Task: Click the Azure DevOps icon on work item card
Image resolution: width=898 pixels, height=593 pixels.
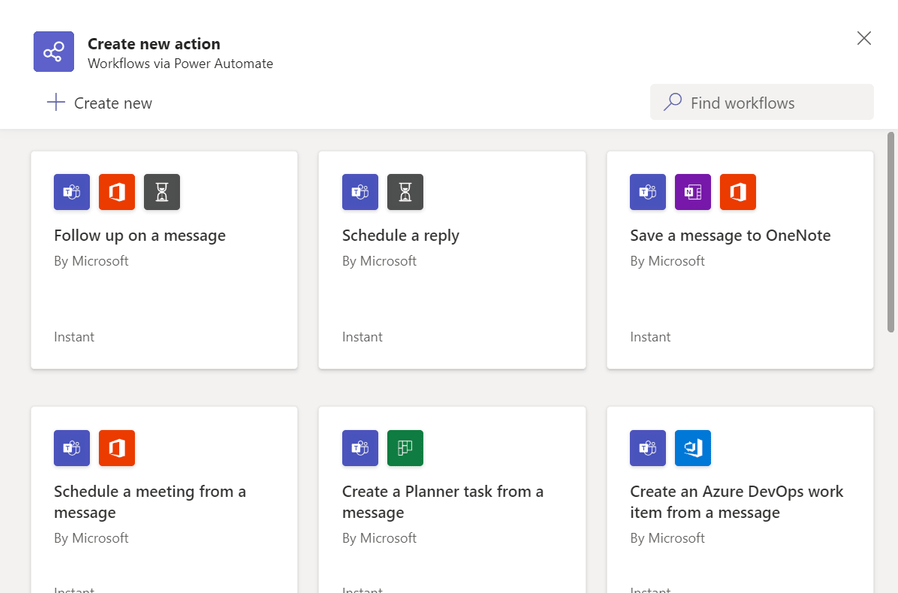Action: point(693,448)
